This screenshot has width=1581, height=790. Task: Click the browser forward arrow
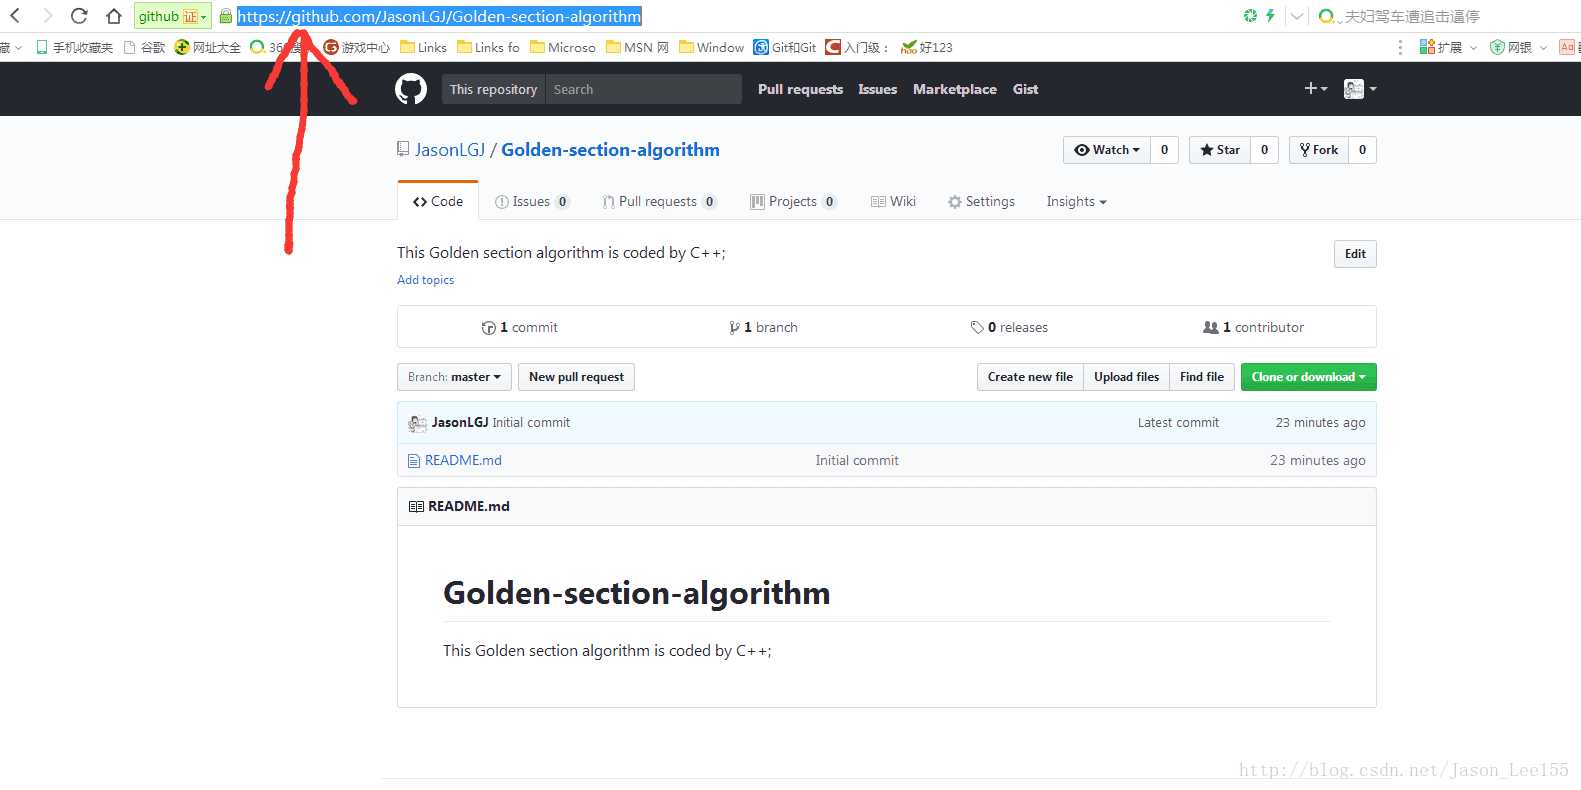(x=47, y=16)
